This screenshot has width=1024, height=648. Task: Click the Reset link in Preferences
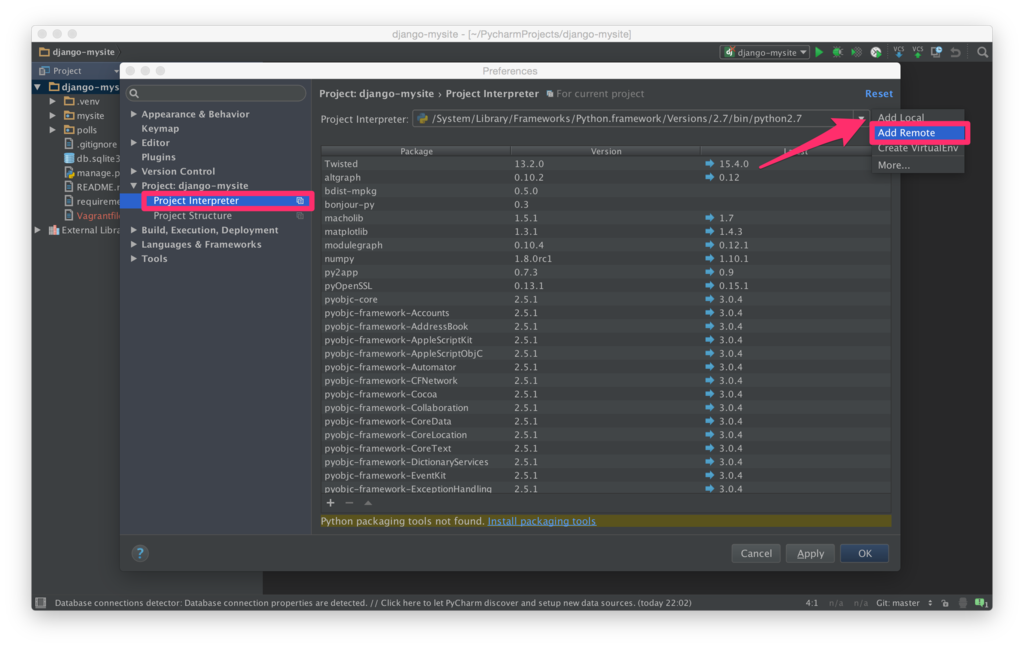(x=878, y=93)
